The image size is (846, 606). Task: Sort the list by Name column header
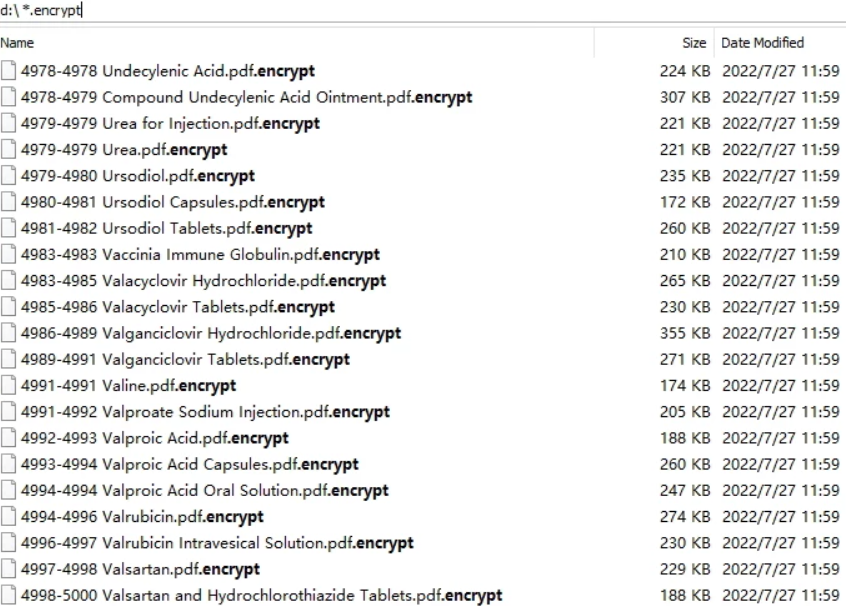pos(18,43)
